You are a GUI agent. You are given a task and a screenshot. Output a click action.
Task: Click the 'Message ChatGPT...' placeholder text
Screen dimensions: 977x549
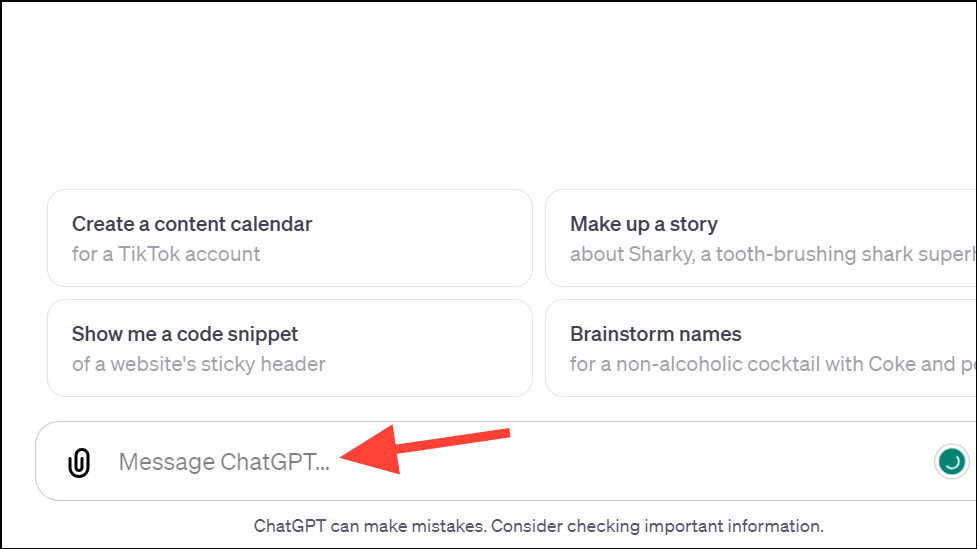(224, 462)
